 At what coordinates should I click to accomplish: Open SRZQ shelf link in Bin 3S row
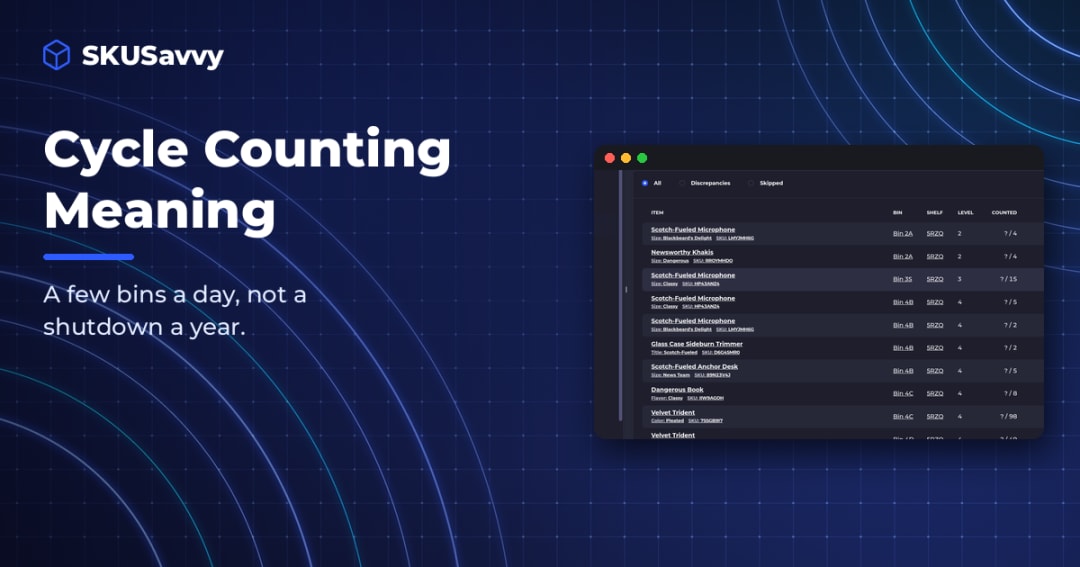935,279
